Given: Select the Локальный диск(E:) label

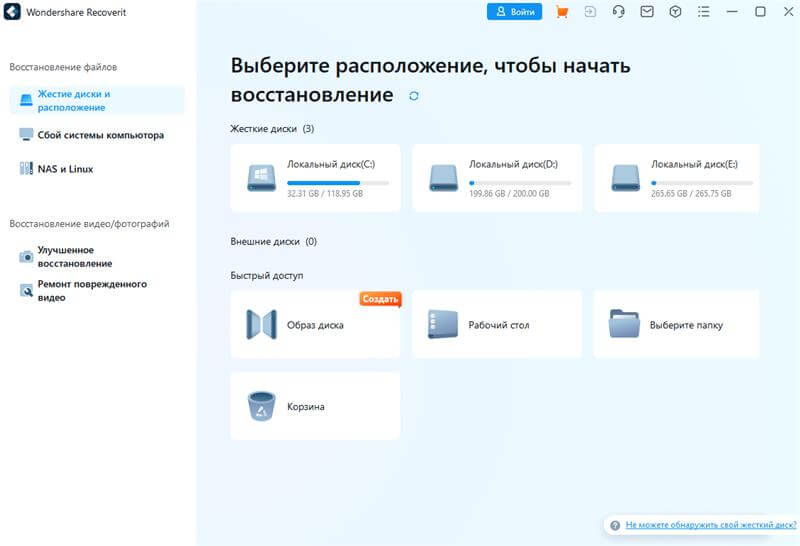Looking at the screenshot, I should (694, 164).
